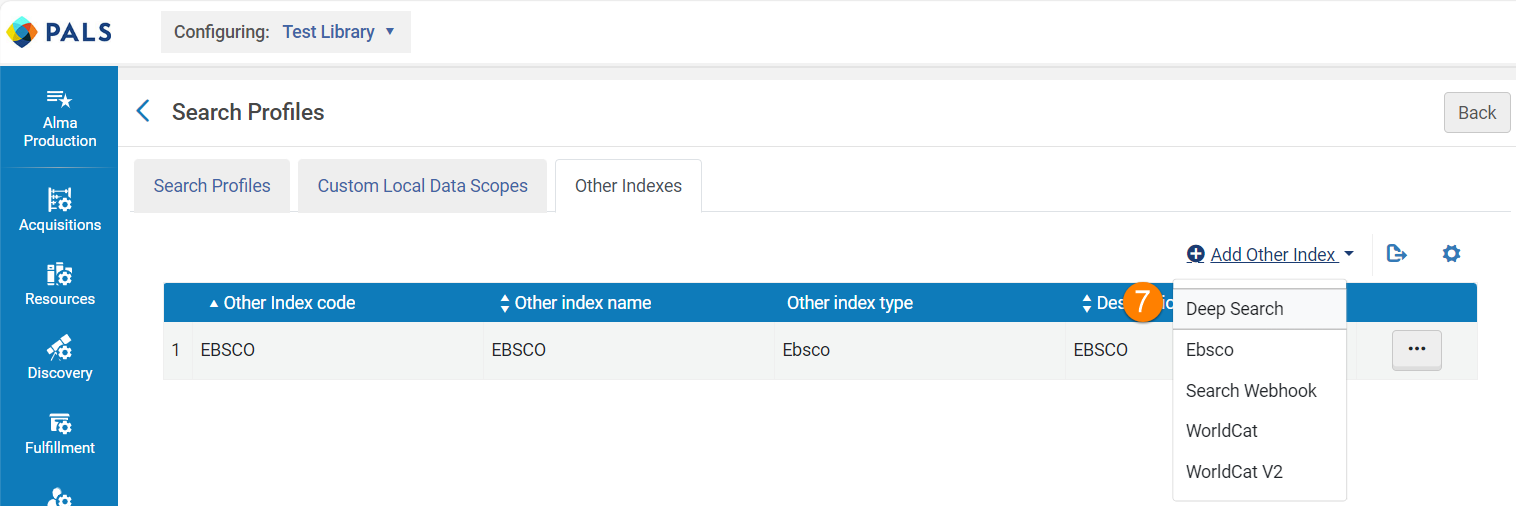Choose Deep Search from the menu
This screenshot has height=506, width=1516.
[1260, 309]
